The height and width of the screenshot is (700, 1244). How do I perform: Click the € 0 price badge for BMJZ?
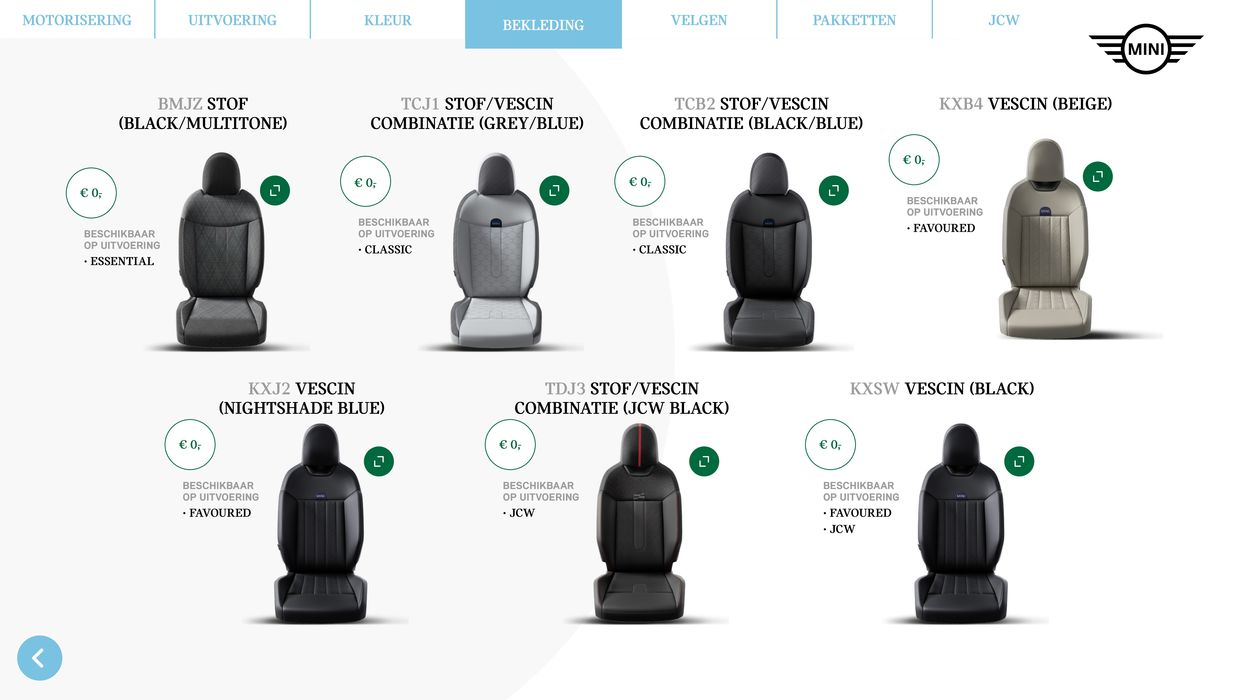(x=91, y=193)
